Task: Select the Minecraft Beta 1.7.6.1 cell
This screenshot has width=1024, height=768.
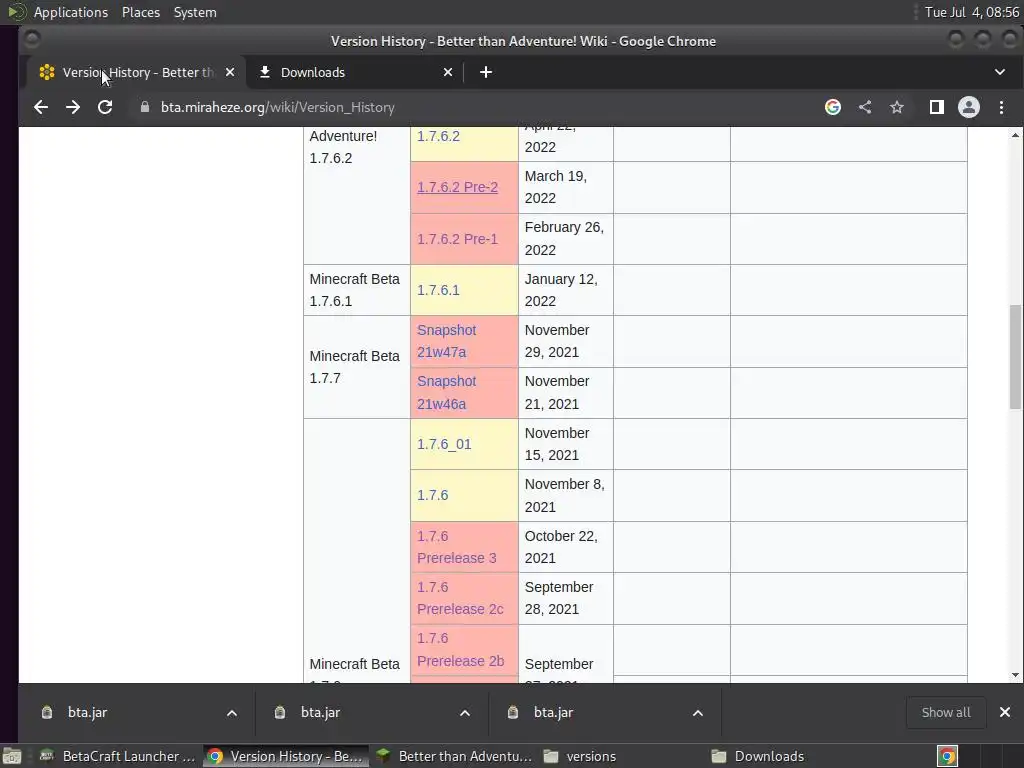Action: click(357, 290)
